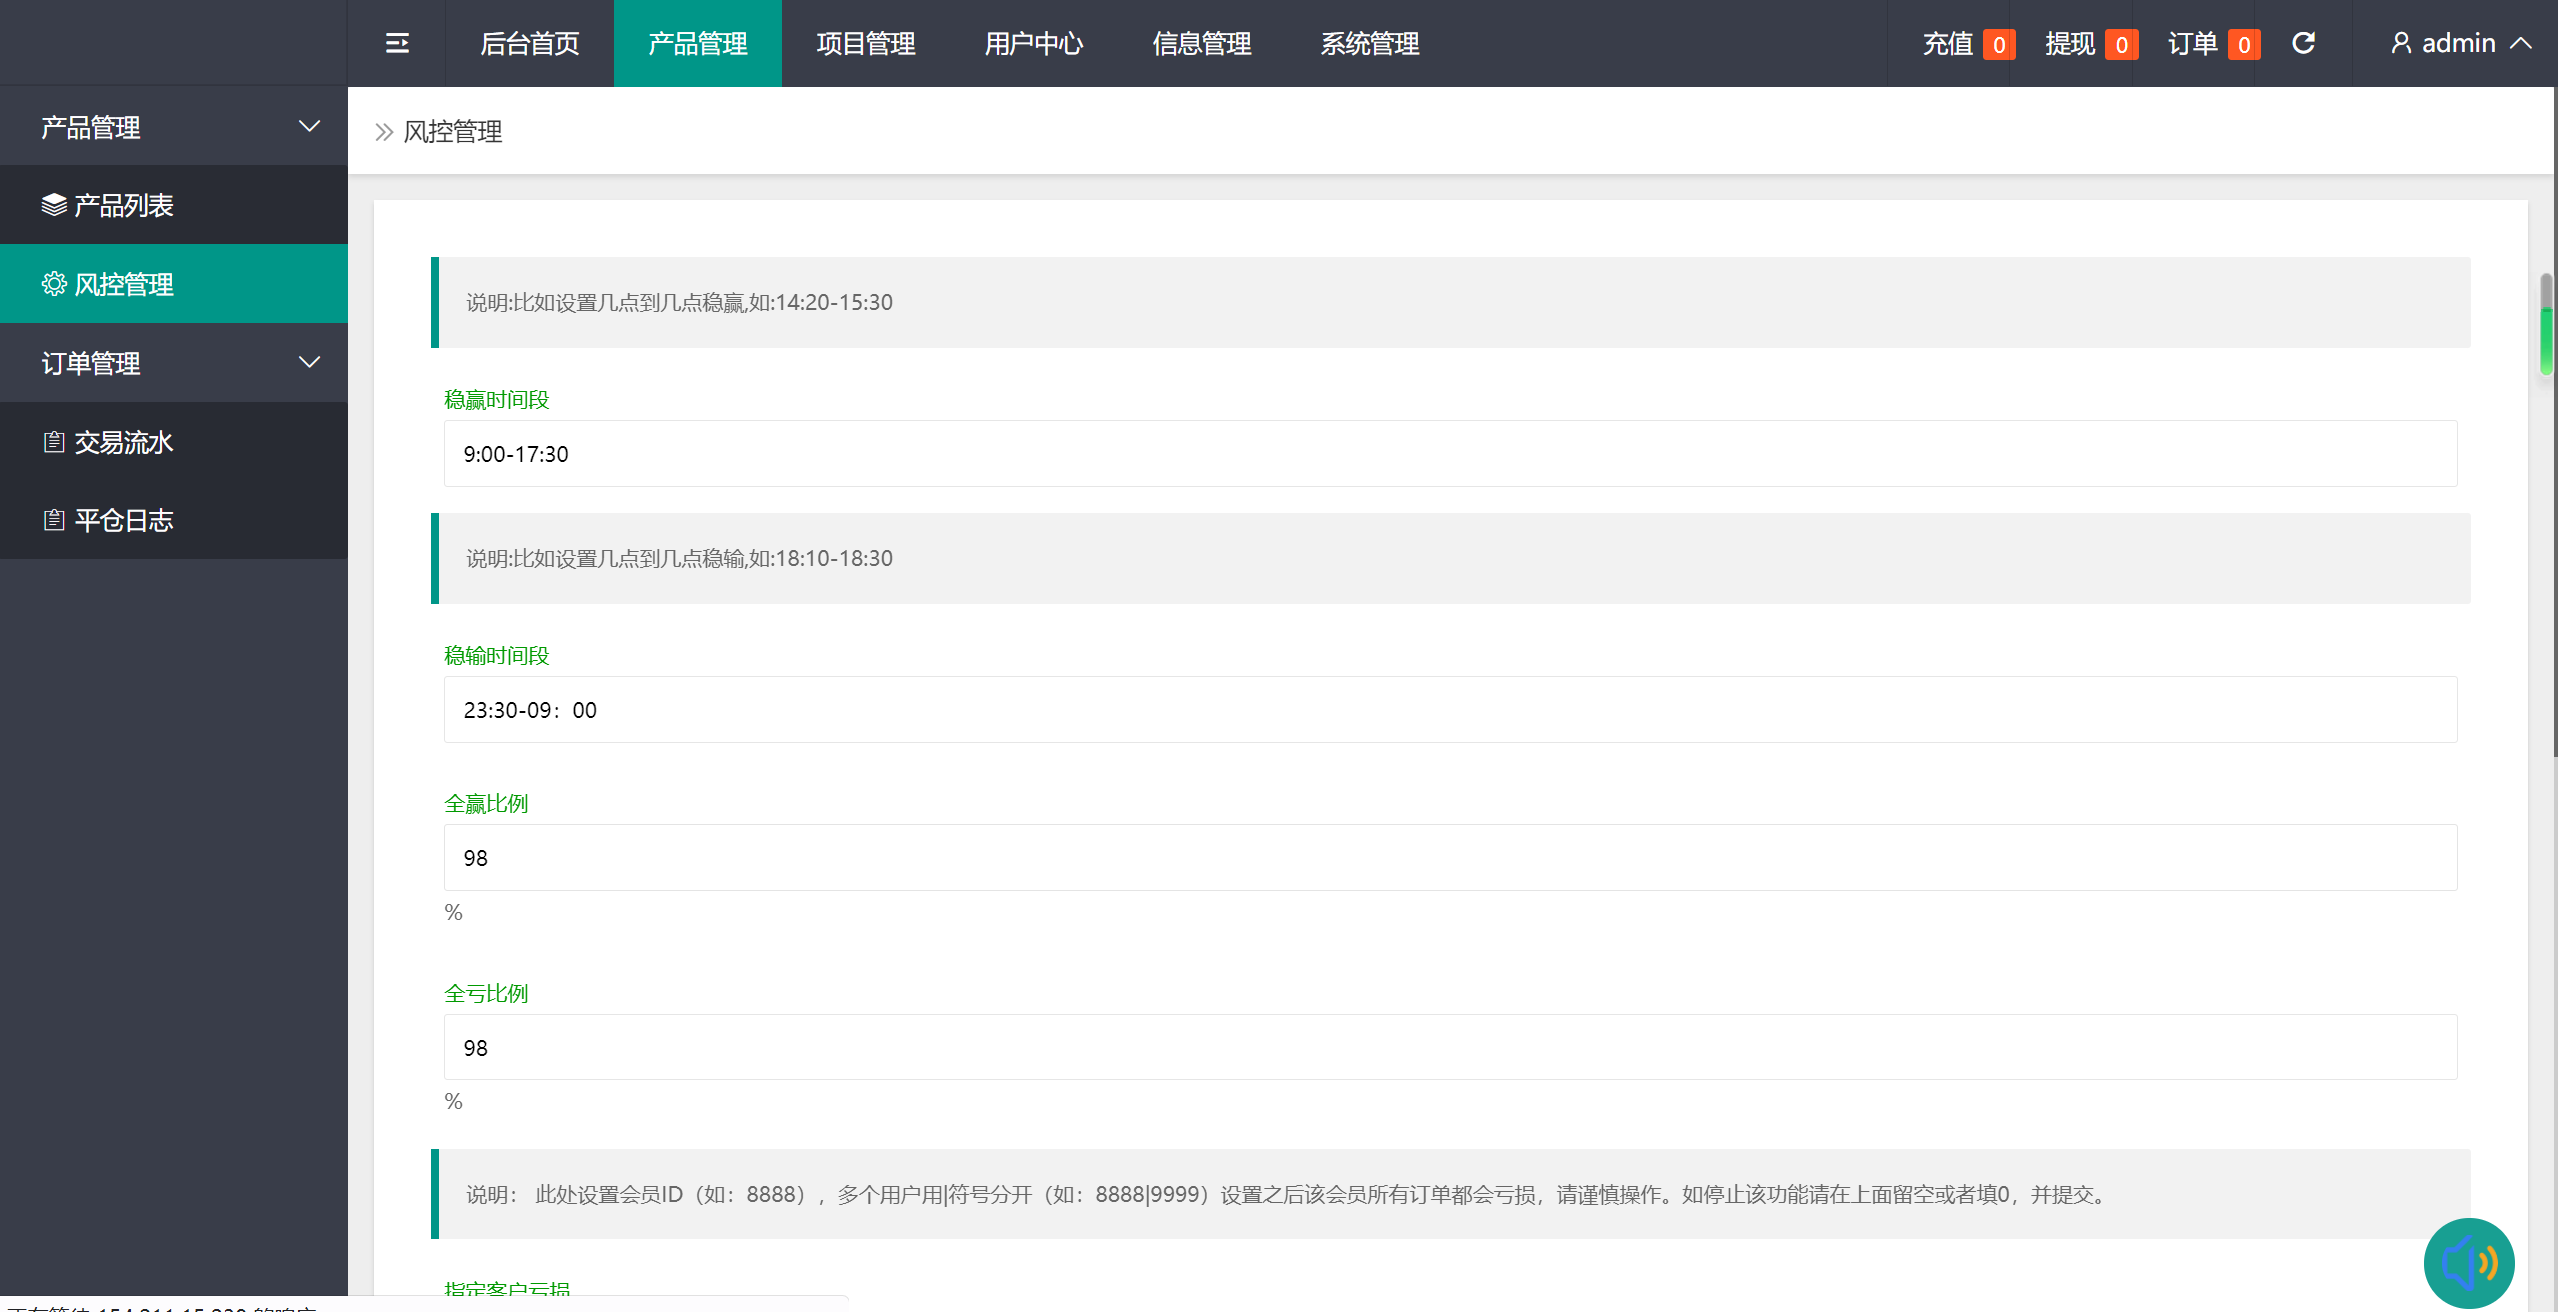This screenshot has height=1312, width=2558.
Task: Collapse the 订单管理 sidebar section
Action: pos(309,362)
